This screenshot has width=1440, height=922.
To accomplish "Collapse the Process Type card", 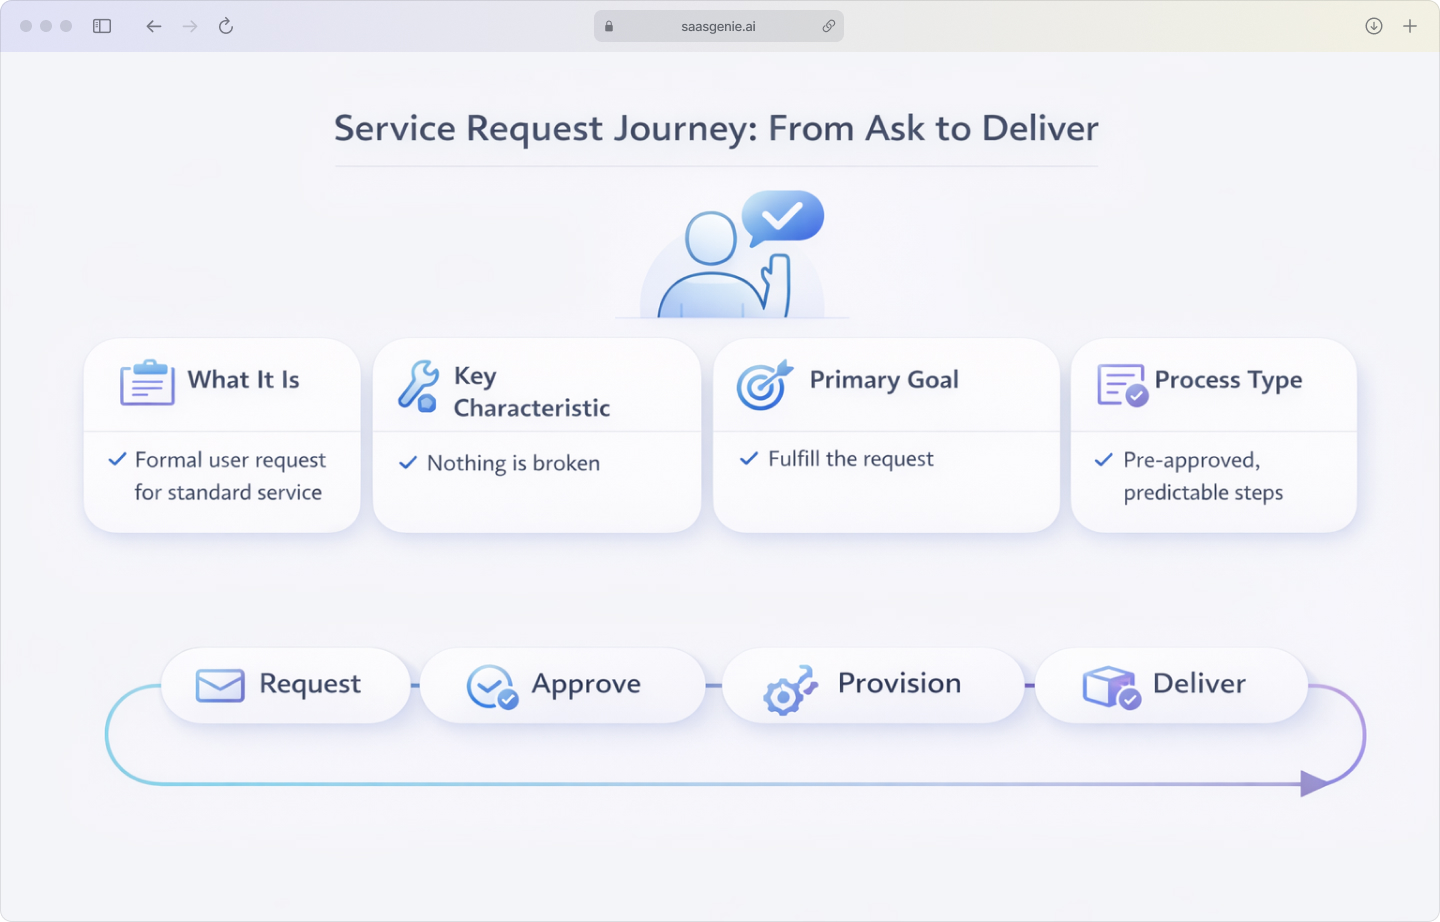I will [x=1213, y=437].
